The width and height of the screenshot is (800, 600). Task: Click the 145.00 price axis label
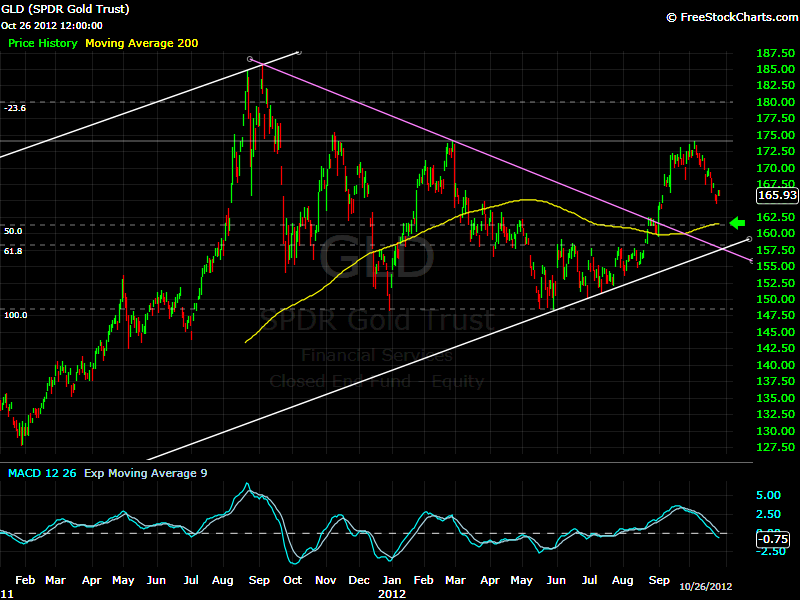tap(776, 332)
